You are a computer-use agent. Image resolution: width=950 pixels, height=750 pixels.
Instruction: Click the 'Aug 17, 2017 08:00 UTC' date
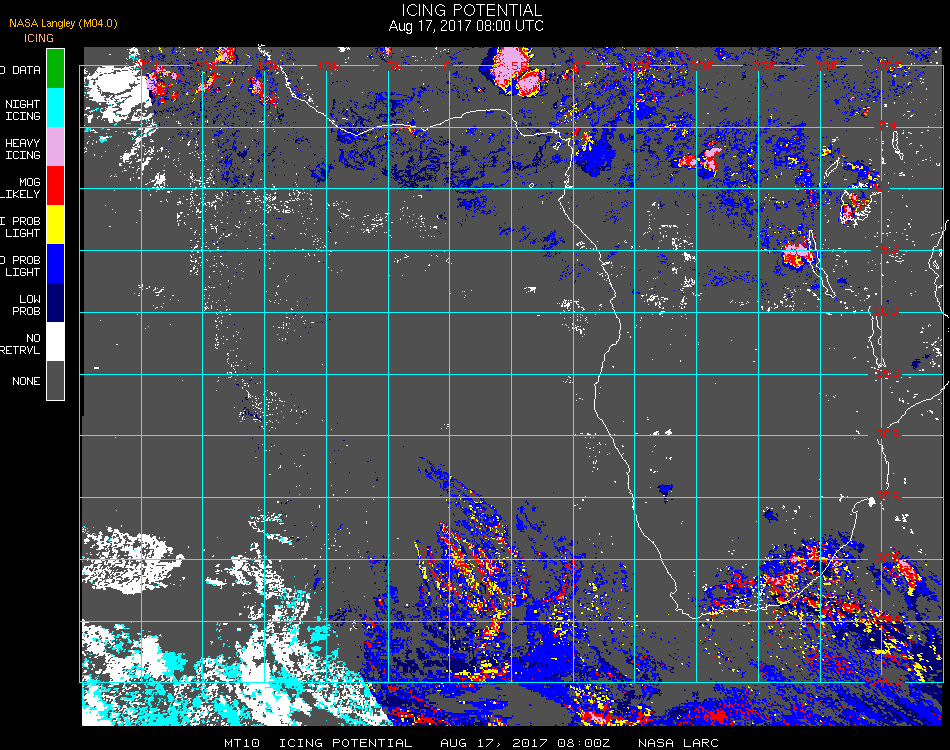pos(466,26)
